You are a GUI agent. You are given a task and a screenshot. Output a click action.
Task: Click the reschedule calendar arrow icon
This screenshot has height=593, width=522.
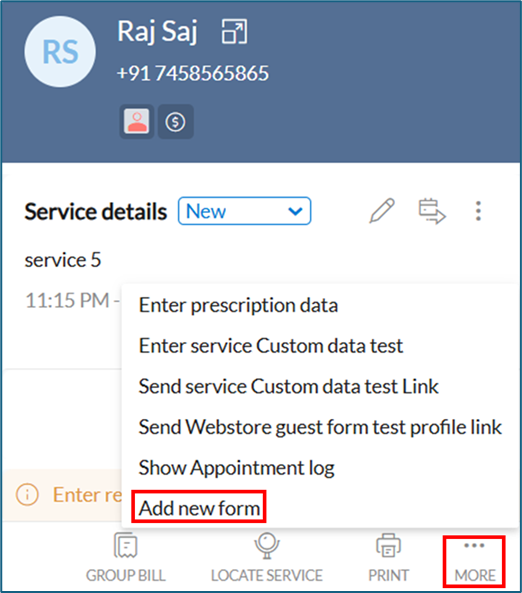point(432,211)
